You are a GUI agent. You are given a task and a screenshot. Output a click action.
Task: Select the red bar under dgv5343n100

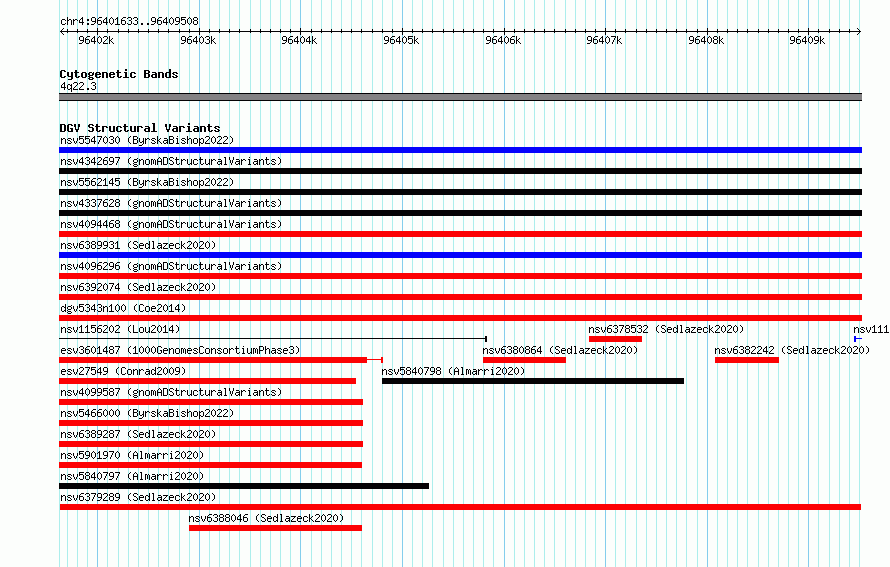pyautogui.click(x=460, y=318)
